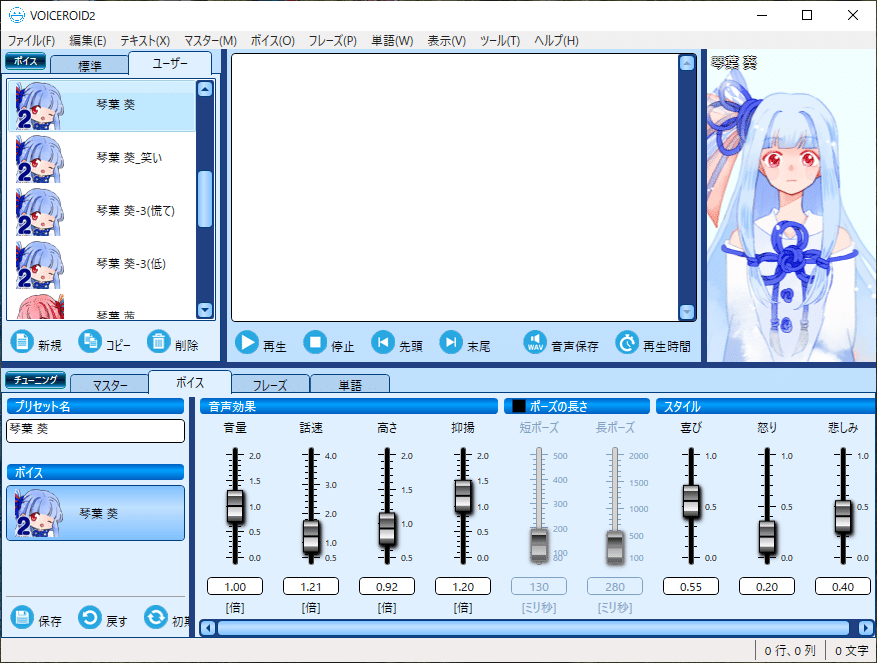Image resolution: width=877 pixels, height=663 pixels.
Task: Click the 抑揚 intonation slider handle
Action: [x=463, y=496]
